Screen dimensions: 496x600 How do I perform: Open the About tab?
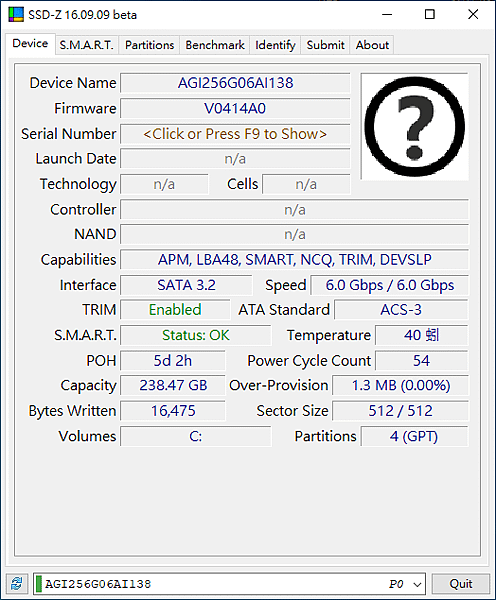372,45
